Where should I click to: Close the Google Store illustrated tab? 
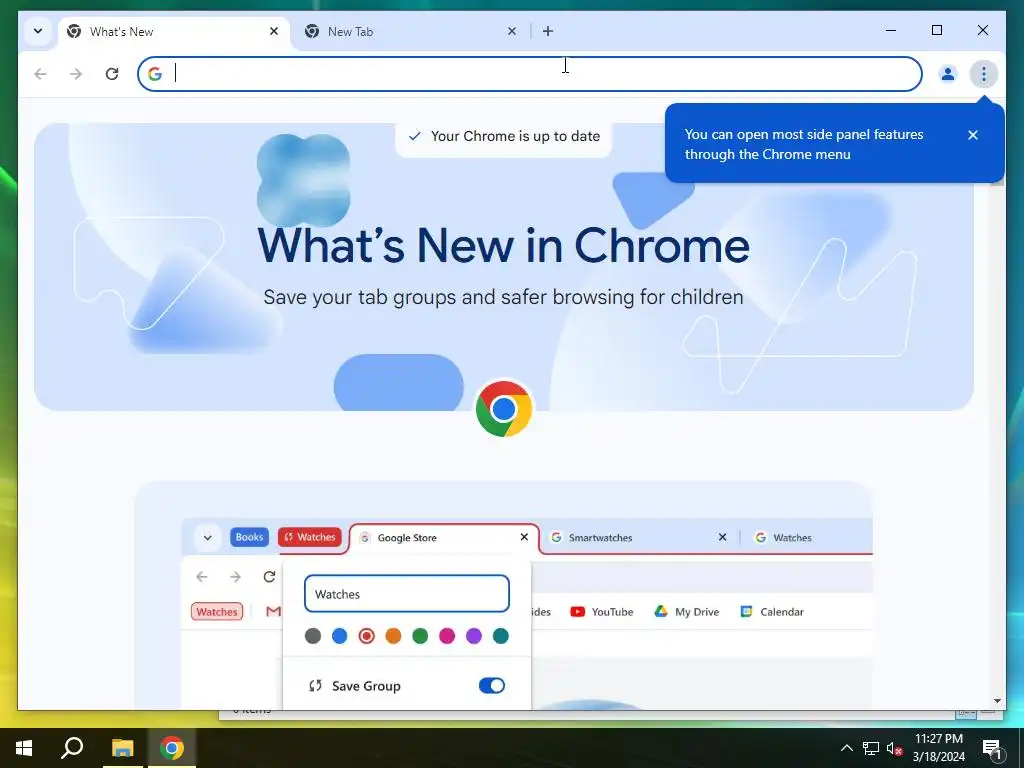524,537
